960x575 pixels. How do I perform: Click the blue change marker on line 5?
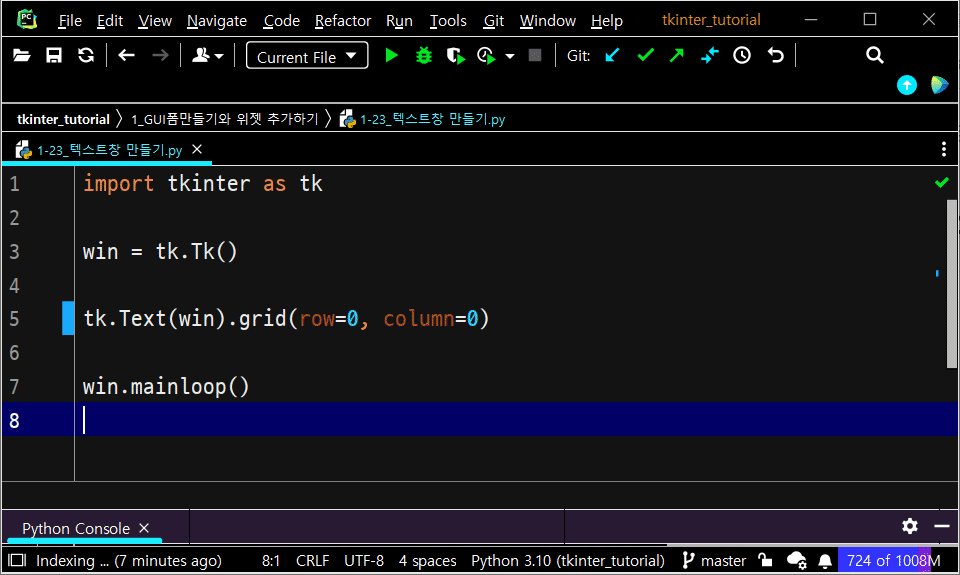[x=68, y=318]
